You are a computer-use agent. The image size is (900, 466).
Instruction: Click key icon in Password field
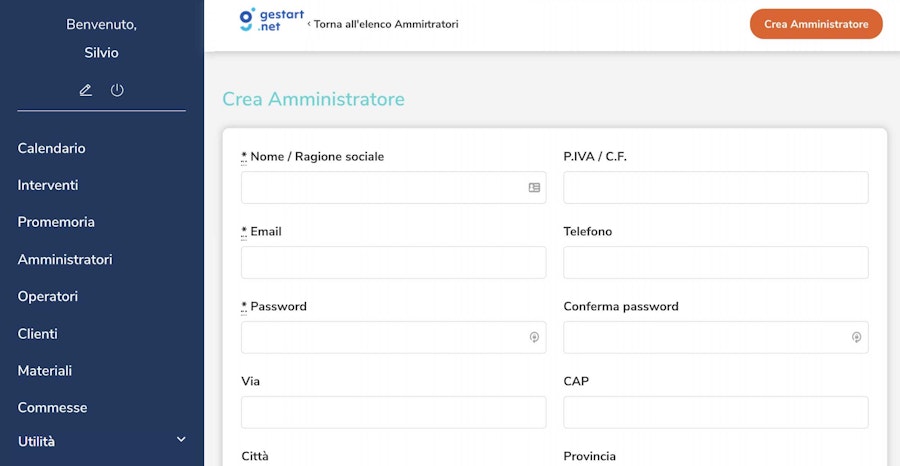coord(534,337)
